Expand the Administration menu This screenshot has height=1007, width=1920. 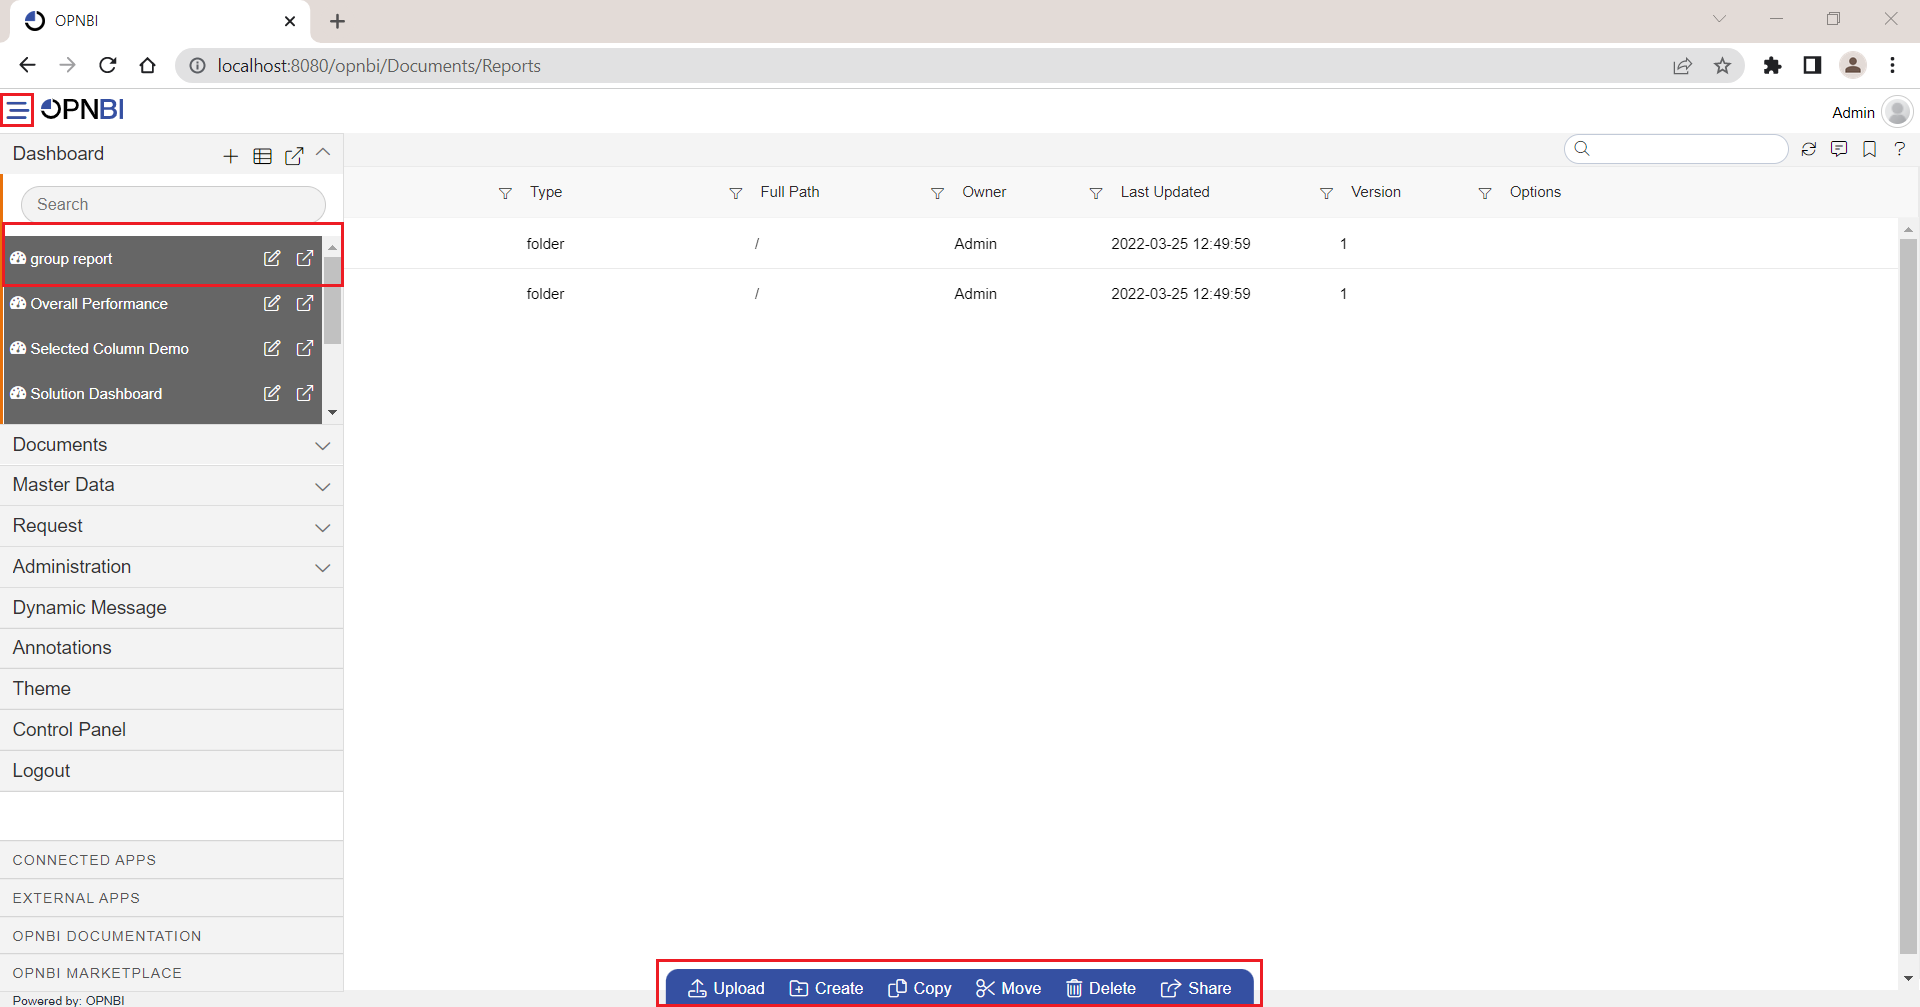171,567
